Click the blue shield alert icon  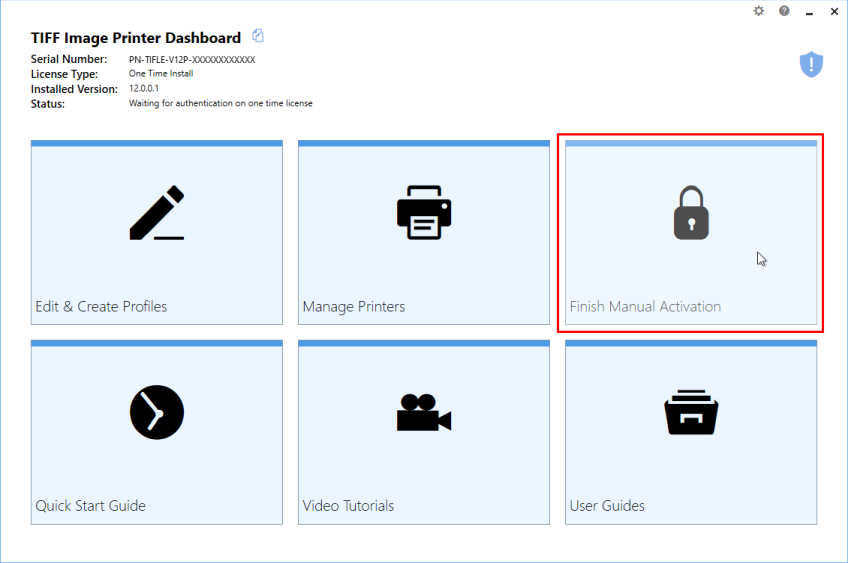tap(811, 64)
